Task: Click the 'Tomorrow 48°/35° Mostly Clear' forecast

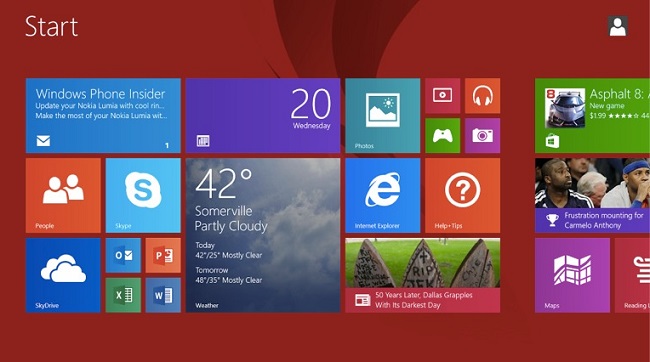Action: (228, 275)
